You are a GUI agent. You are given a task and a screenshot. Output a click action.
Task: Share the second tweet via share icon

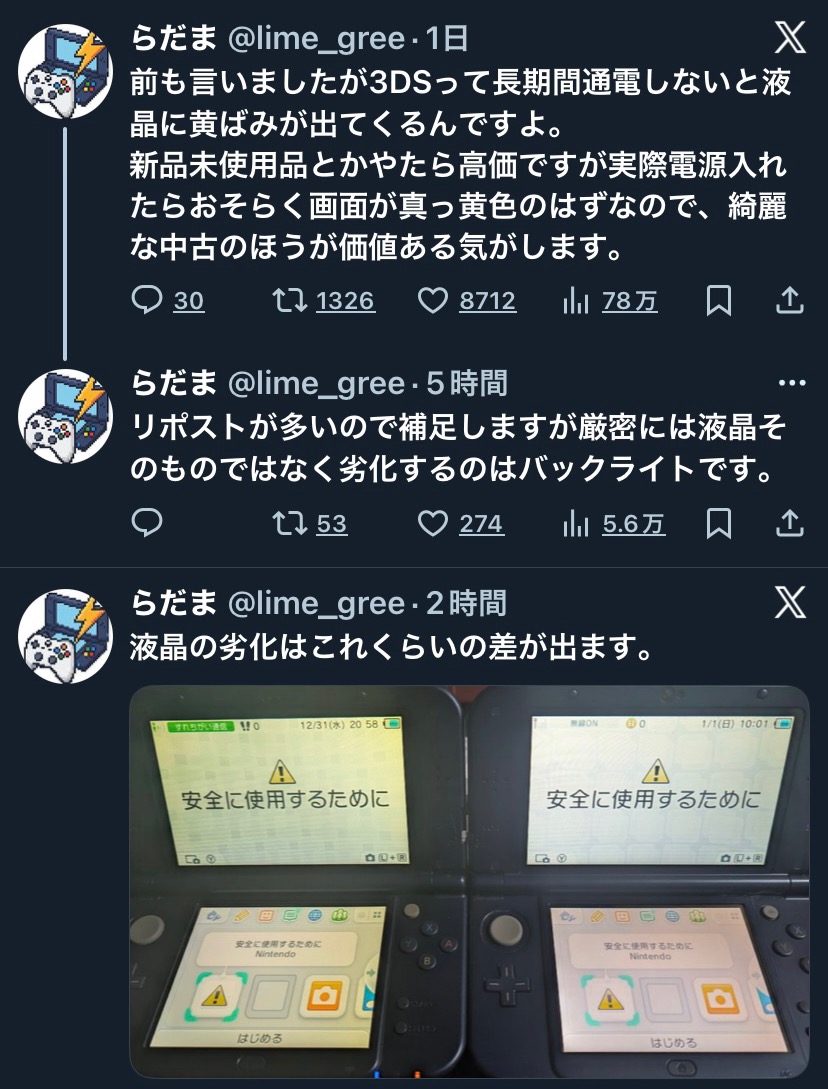[790, 524]
